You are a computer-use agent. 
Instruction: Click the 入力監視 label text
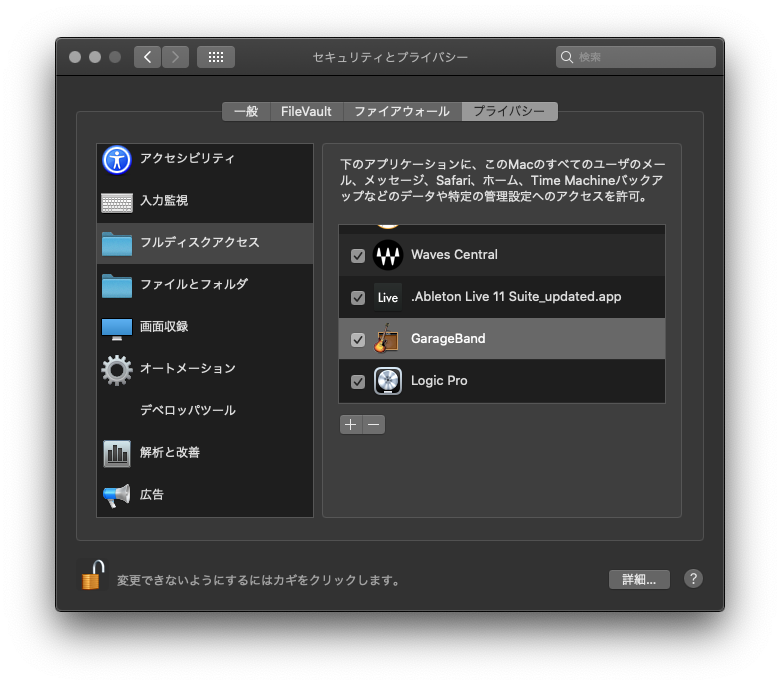point(164,200)
